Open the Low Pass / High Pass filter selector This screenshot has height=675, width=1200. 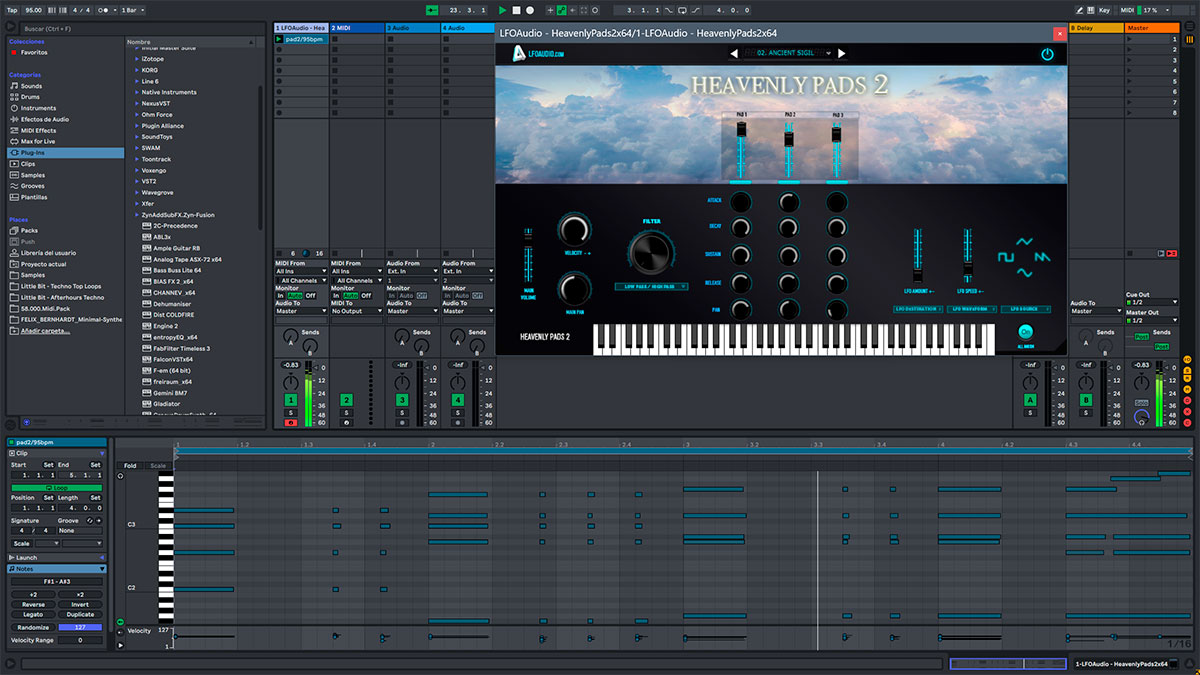(651, 287)
